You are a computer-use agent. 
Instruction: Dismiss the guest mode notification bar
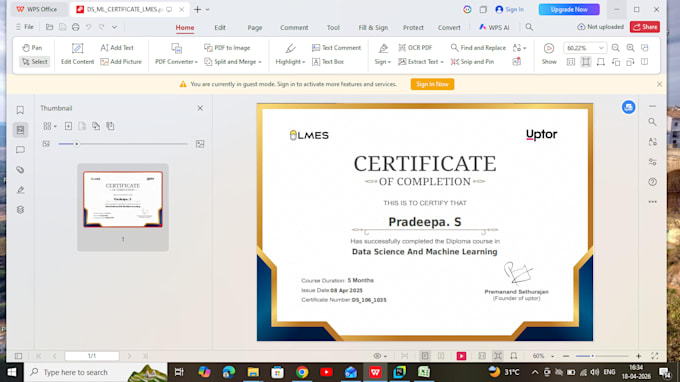[659, 84]
